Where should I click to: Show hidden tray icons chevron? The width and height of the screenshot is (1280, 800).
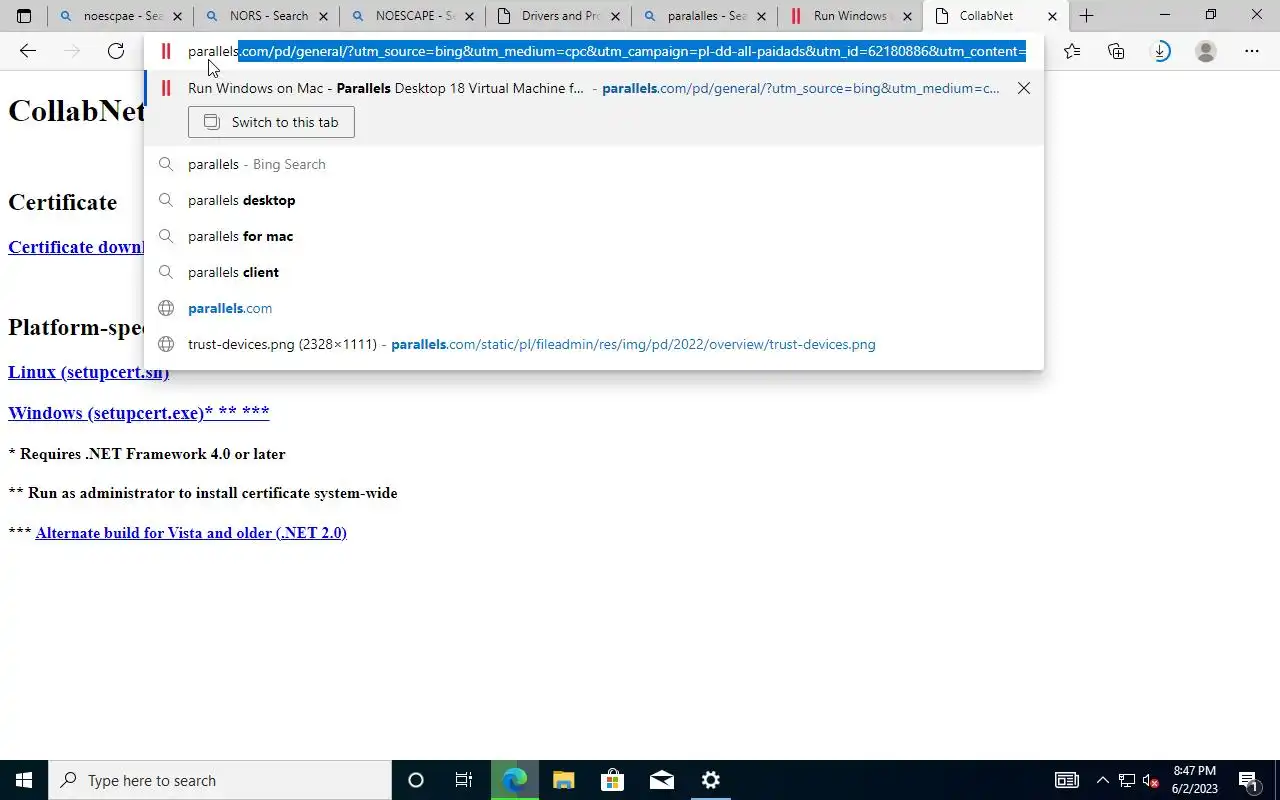[x=1102, y=780]
